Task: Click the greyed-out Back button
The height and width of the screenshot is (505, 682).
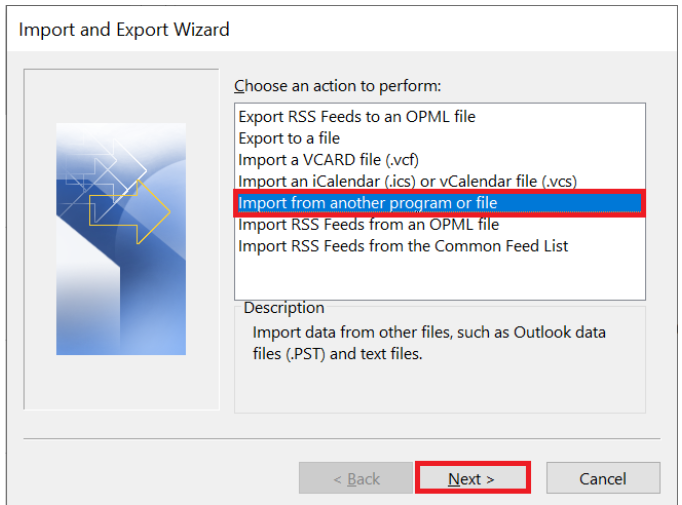Action: tap(356, 479)
